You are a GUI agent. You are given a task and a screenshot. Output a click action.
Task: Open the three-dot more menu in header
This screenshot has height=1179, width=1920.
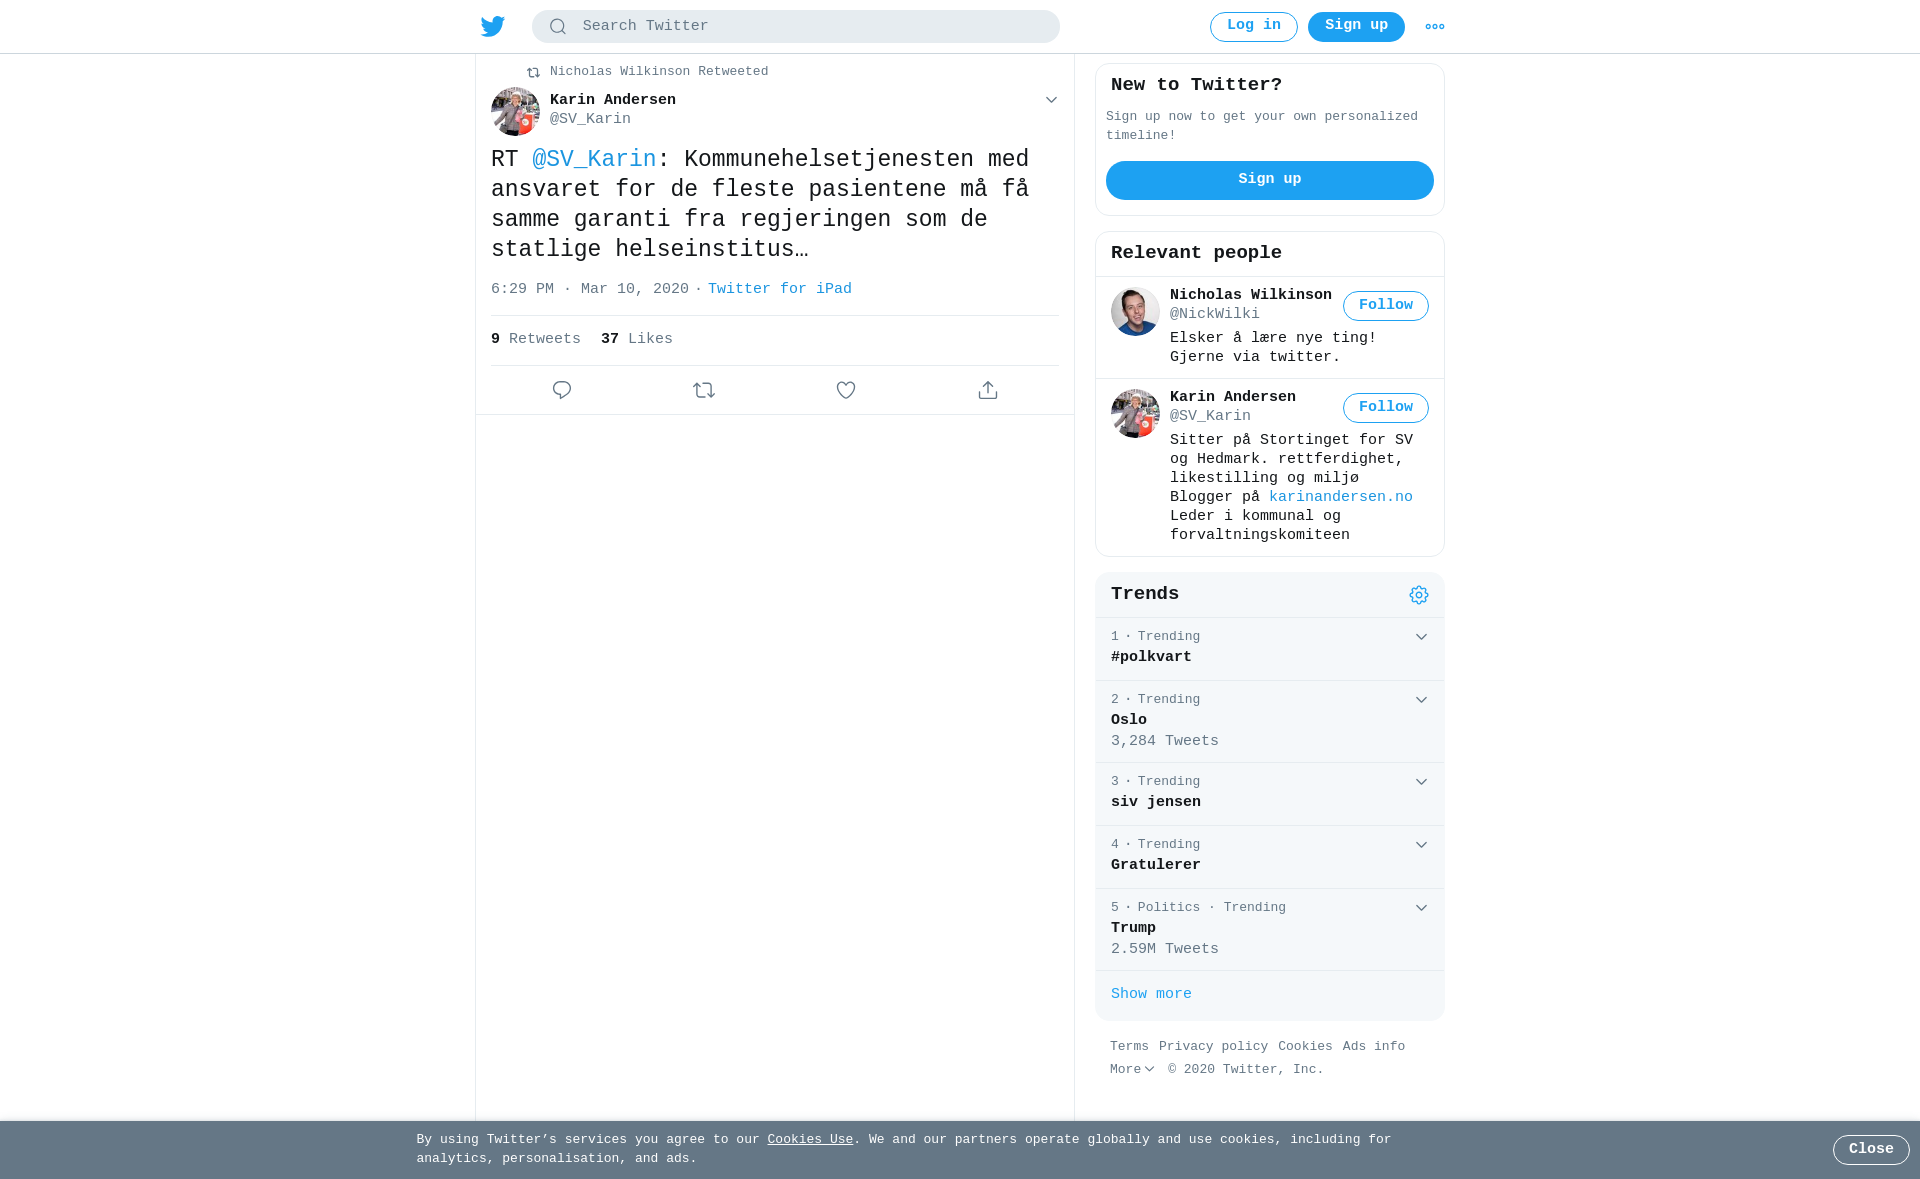1435,27
